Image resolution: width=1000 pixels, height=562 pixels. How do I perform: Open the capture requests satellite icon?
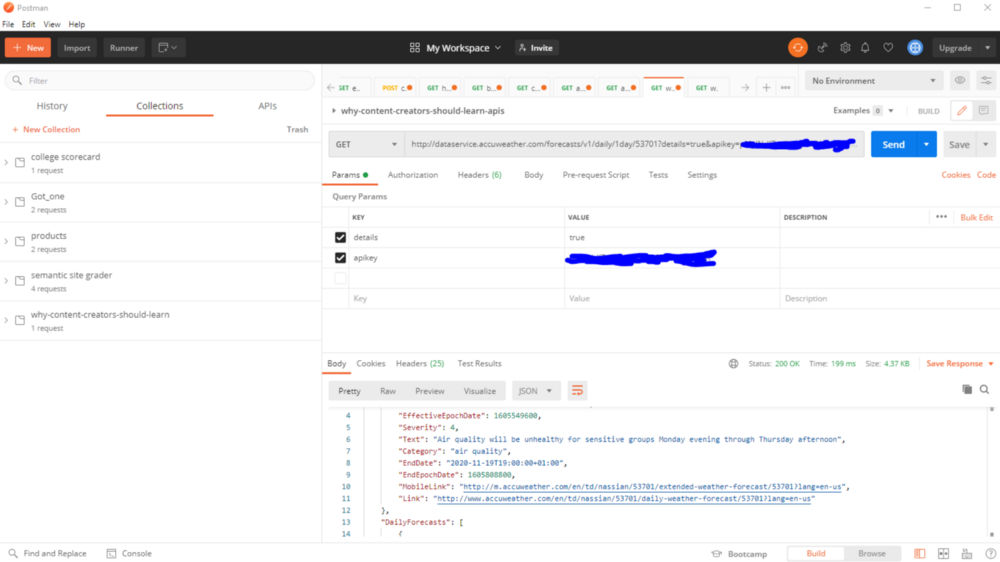pos(823,48)
